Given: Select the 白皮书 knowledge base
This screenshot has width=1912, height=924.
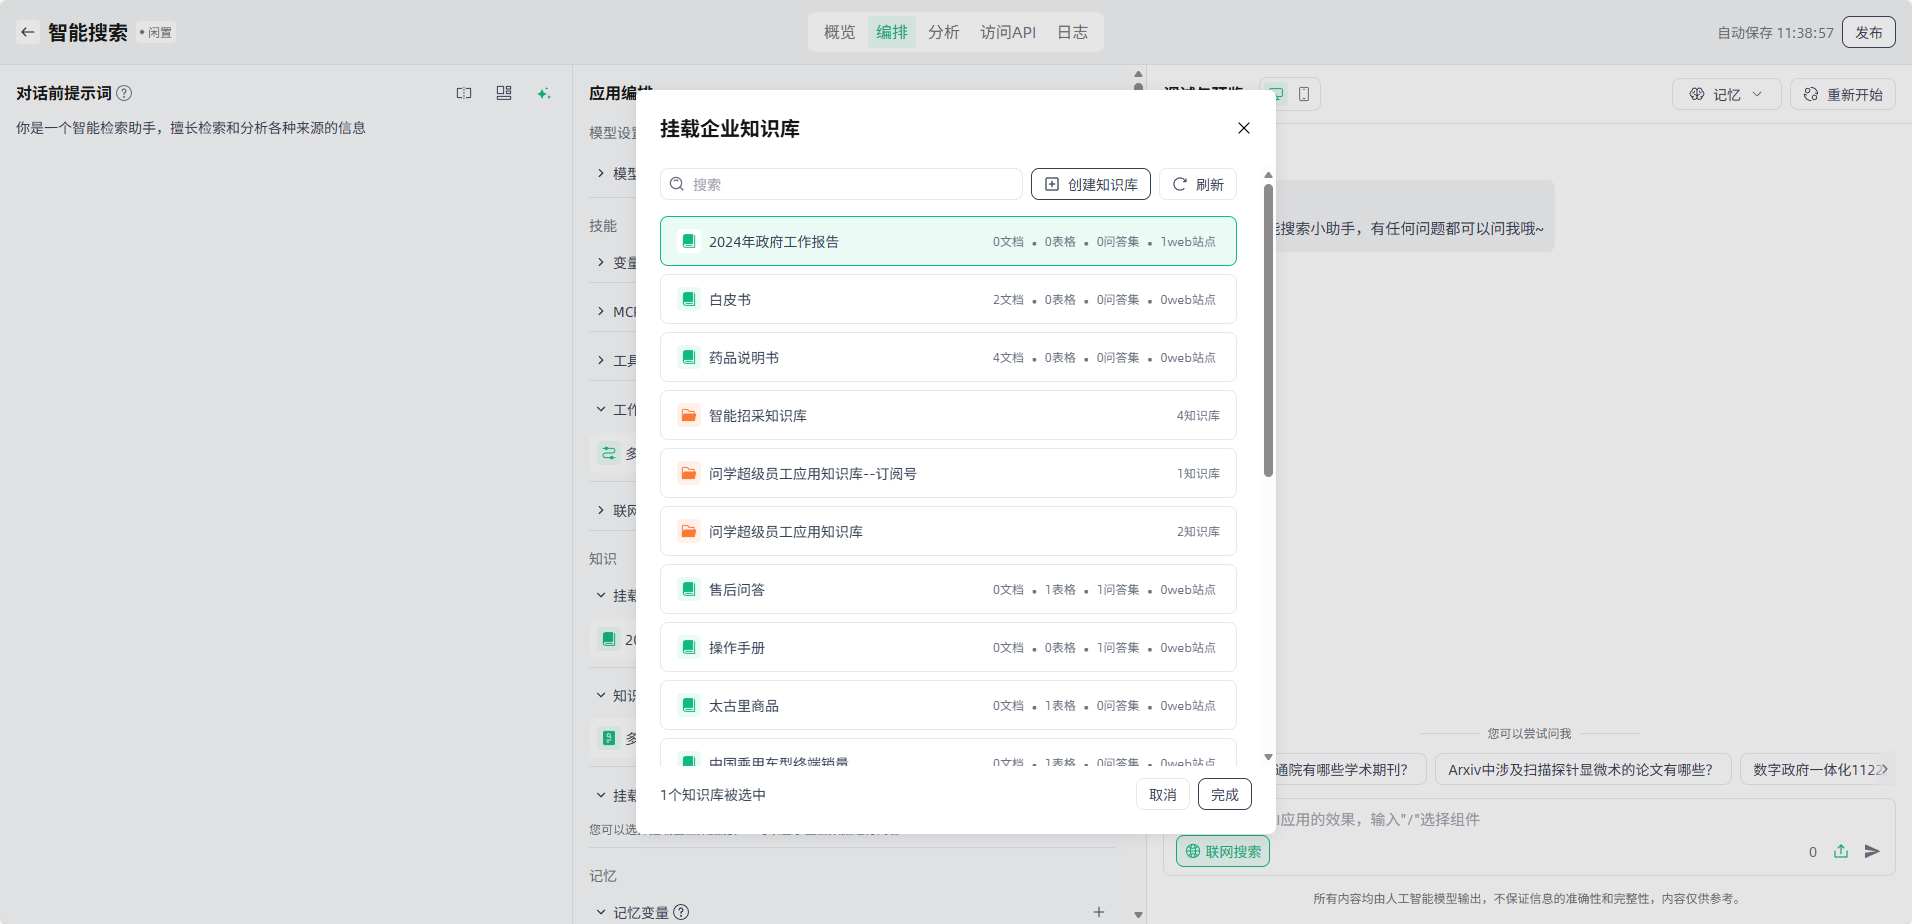Looking at the screenshot, I should point(947,299).
